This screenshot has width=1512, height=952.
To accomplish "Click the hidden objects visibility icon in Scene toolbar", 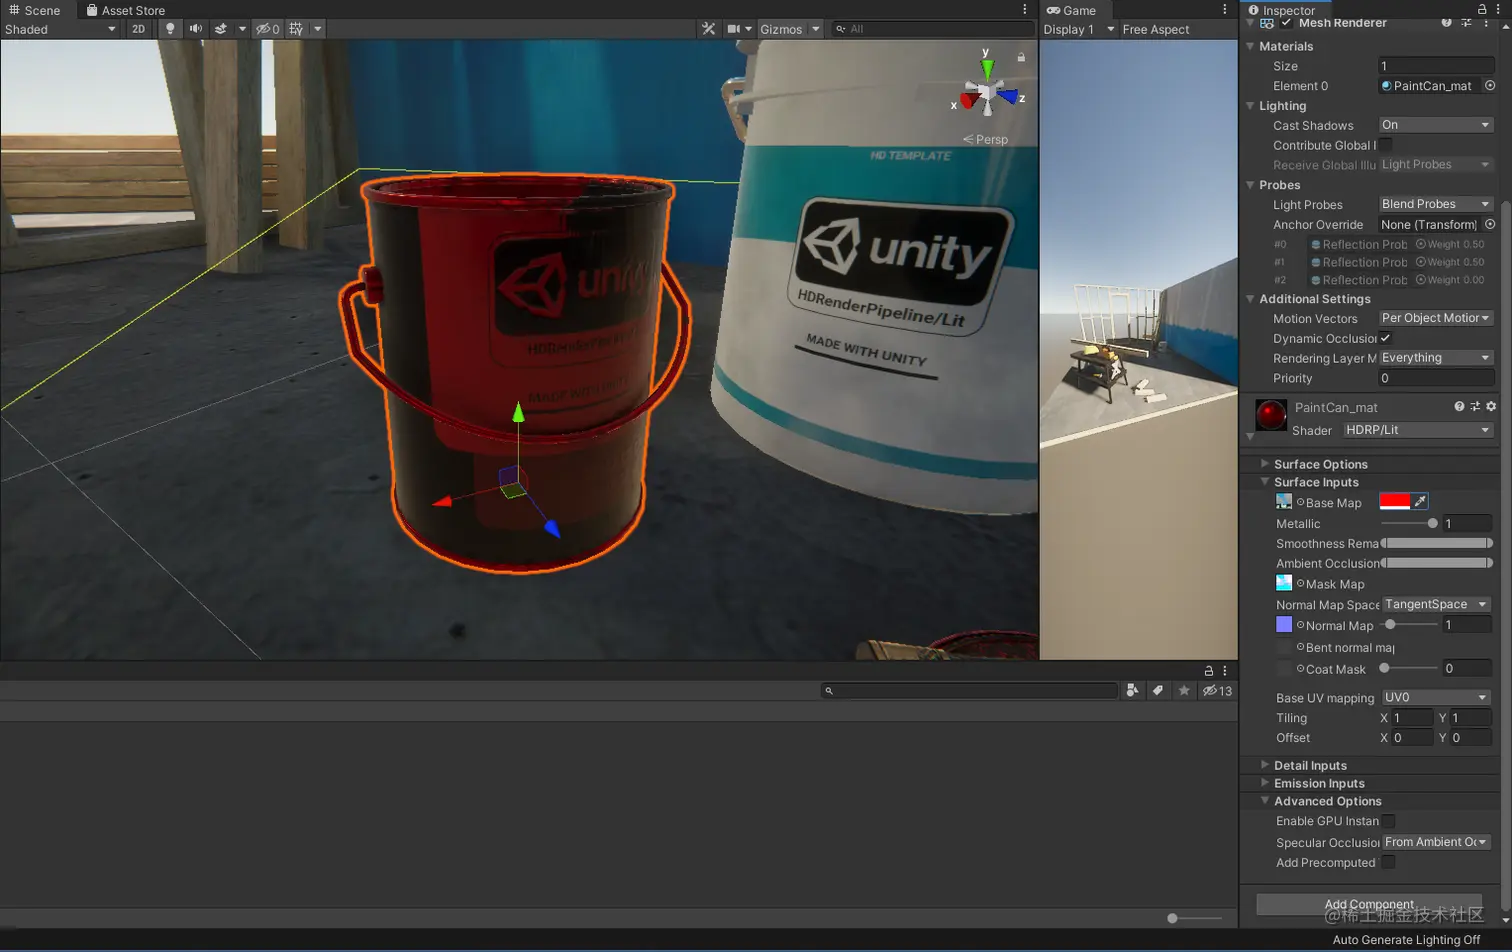I will point(268,29).
